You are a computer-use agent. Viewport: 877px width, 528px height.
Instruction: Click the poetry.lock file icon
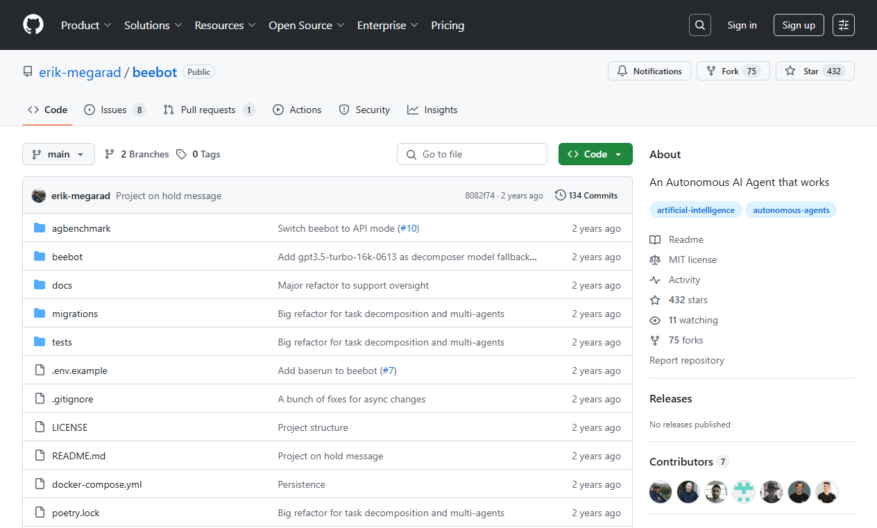39,512
